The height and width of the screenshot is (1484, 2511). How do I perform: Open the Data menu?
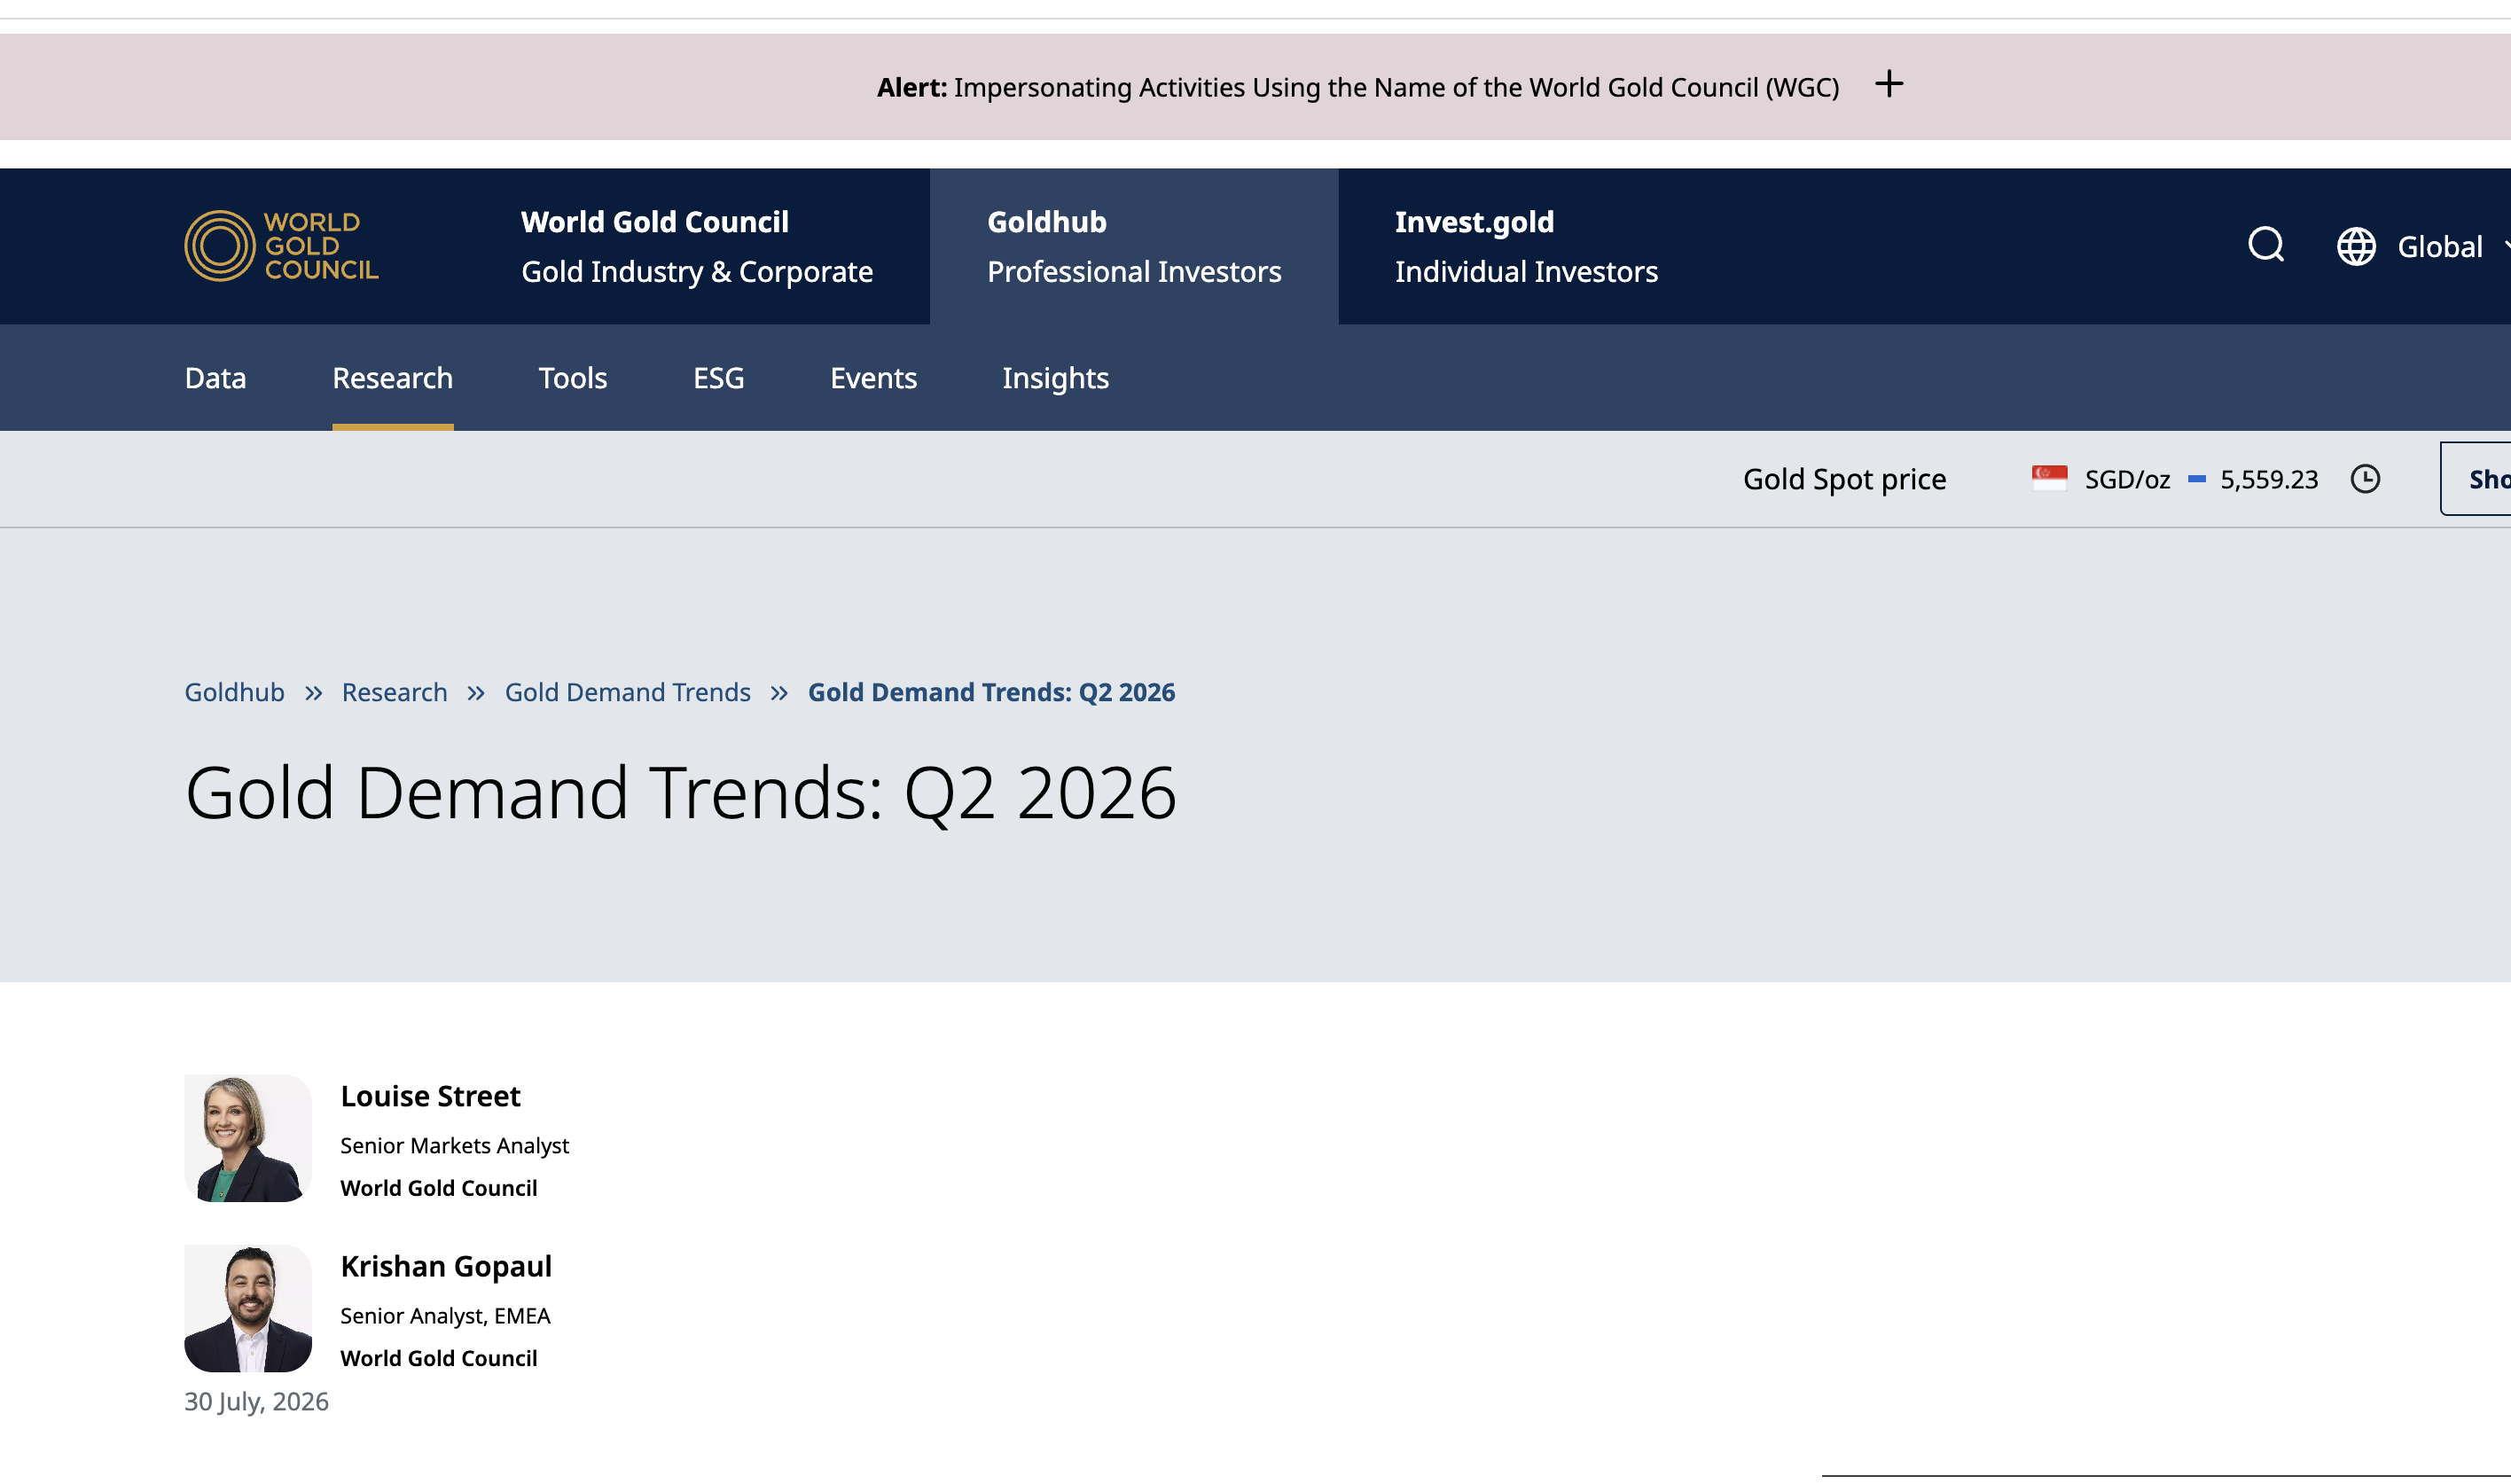point(215,378)
